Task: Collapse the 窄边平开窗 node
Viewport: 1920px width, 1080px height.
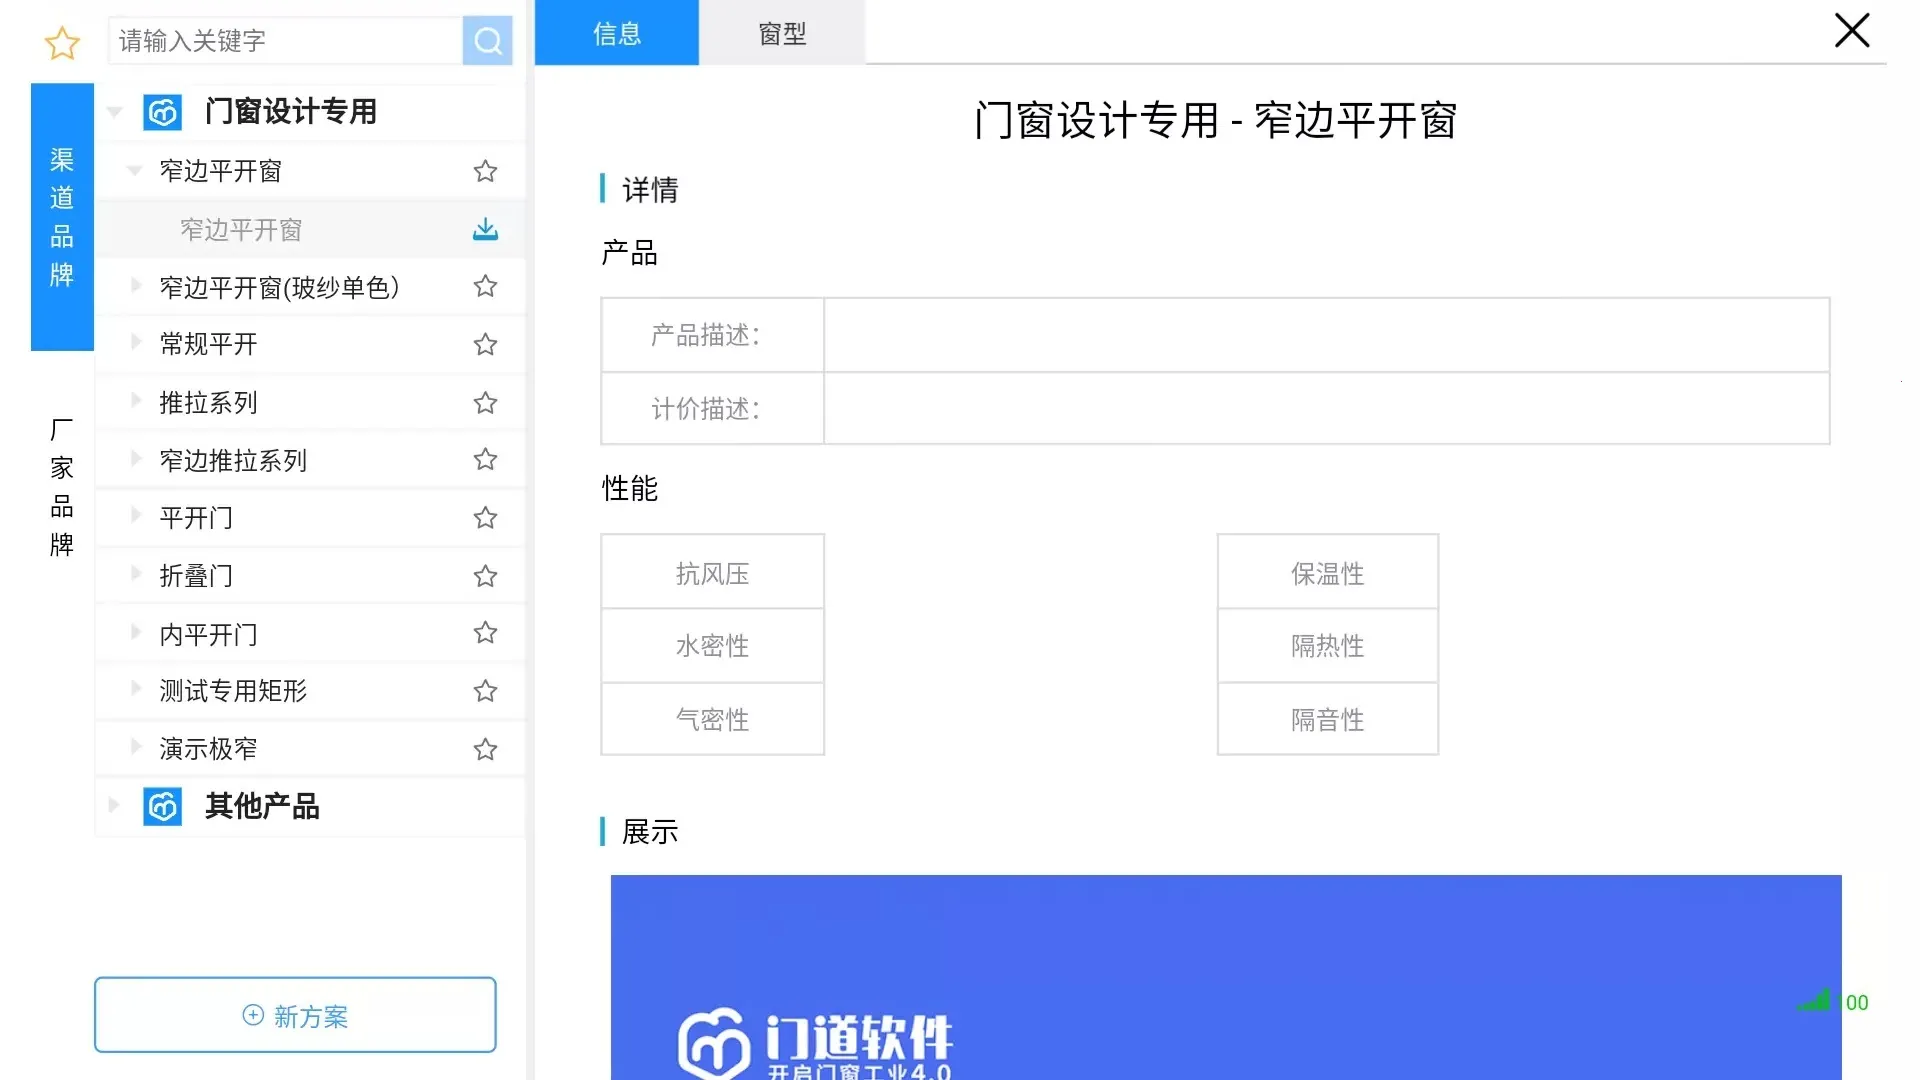Action: pos(136,170)
